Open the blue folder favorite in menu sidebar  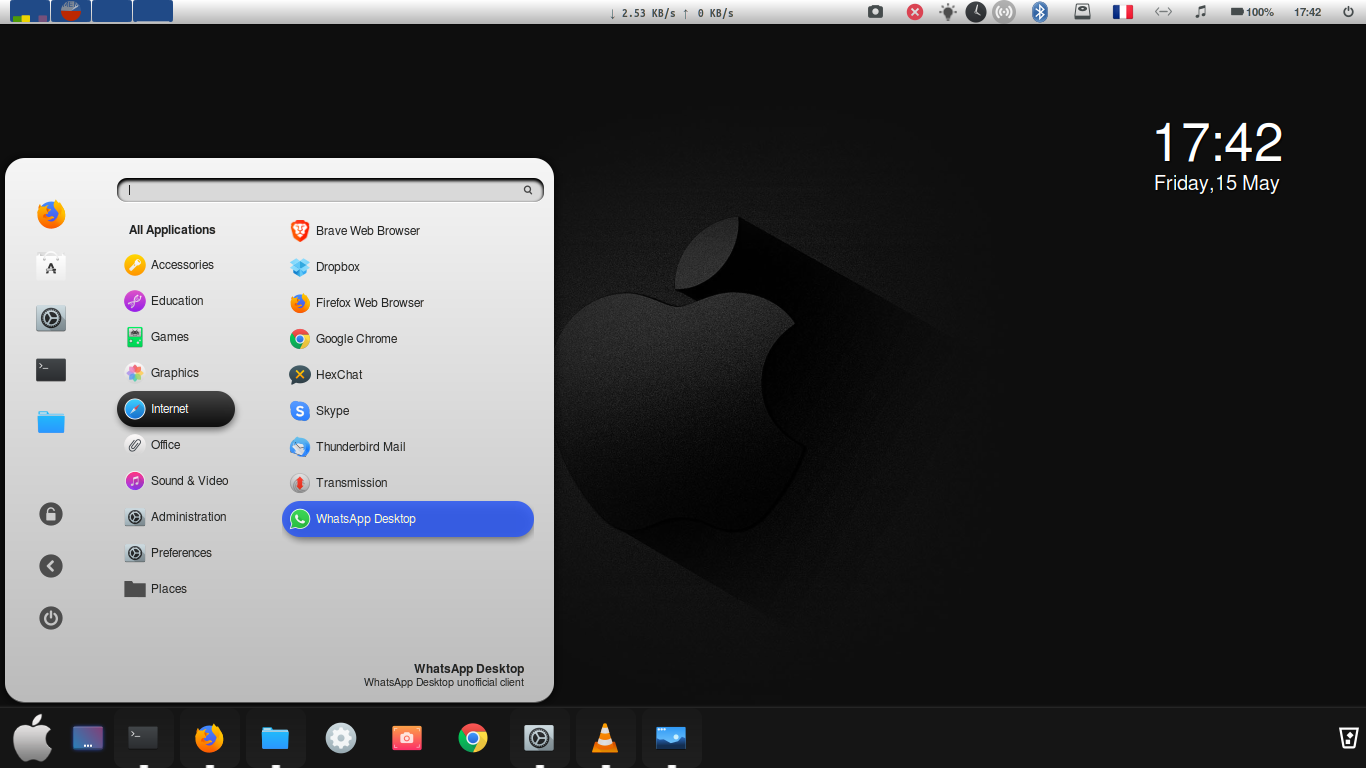51,422
